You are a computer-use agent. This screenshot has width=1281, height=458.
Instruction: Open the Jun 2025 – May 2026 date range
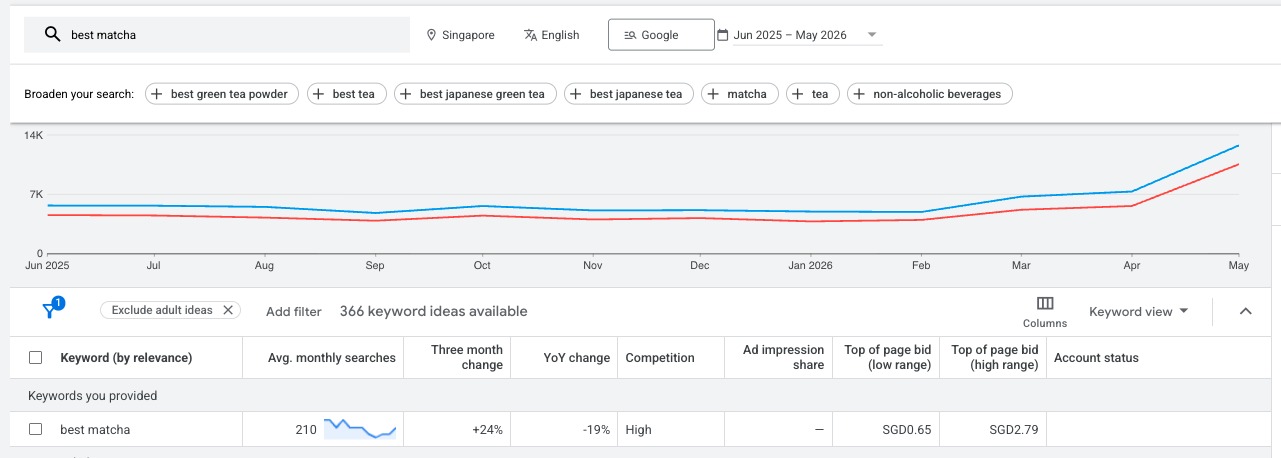pyautogui.click(x=790, y=35)
